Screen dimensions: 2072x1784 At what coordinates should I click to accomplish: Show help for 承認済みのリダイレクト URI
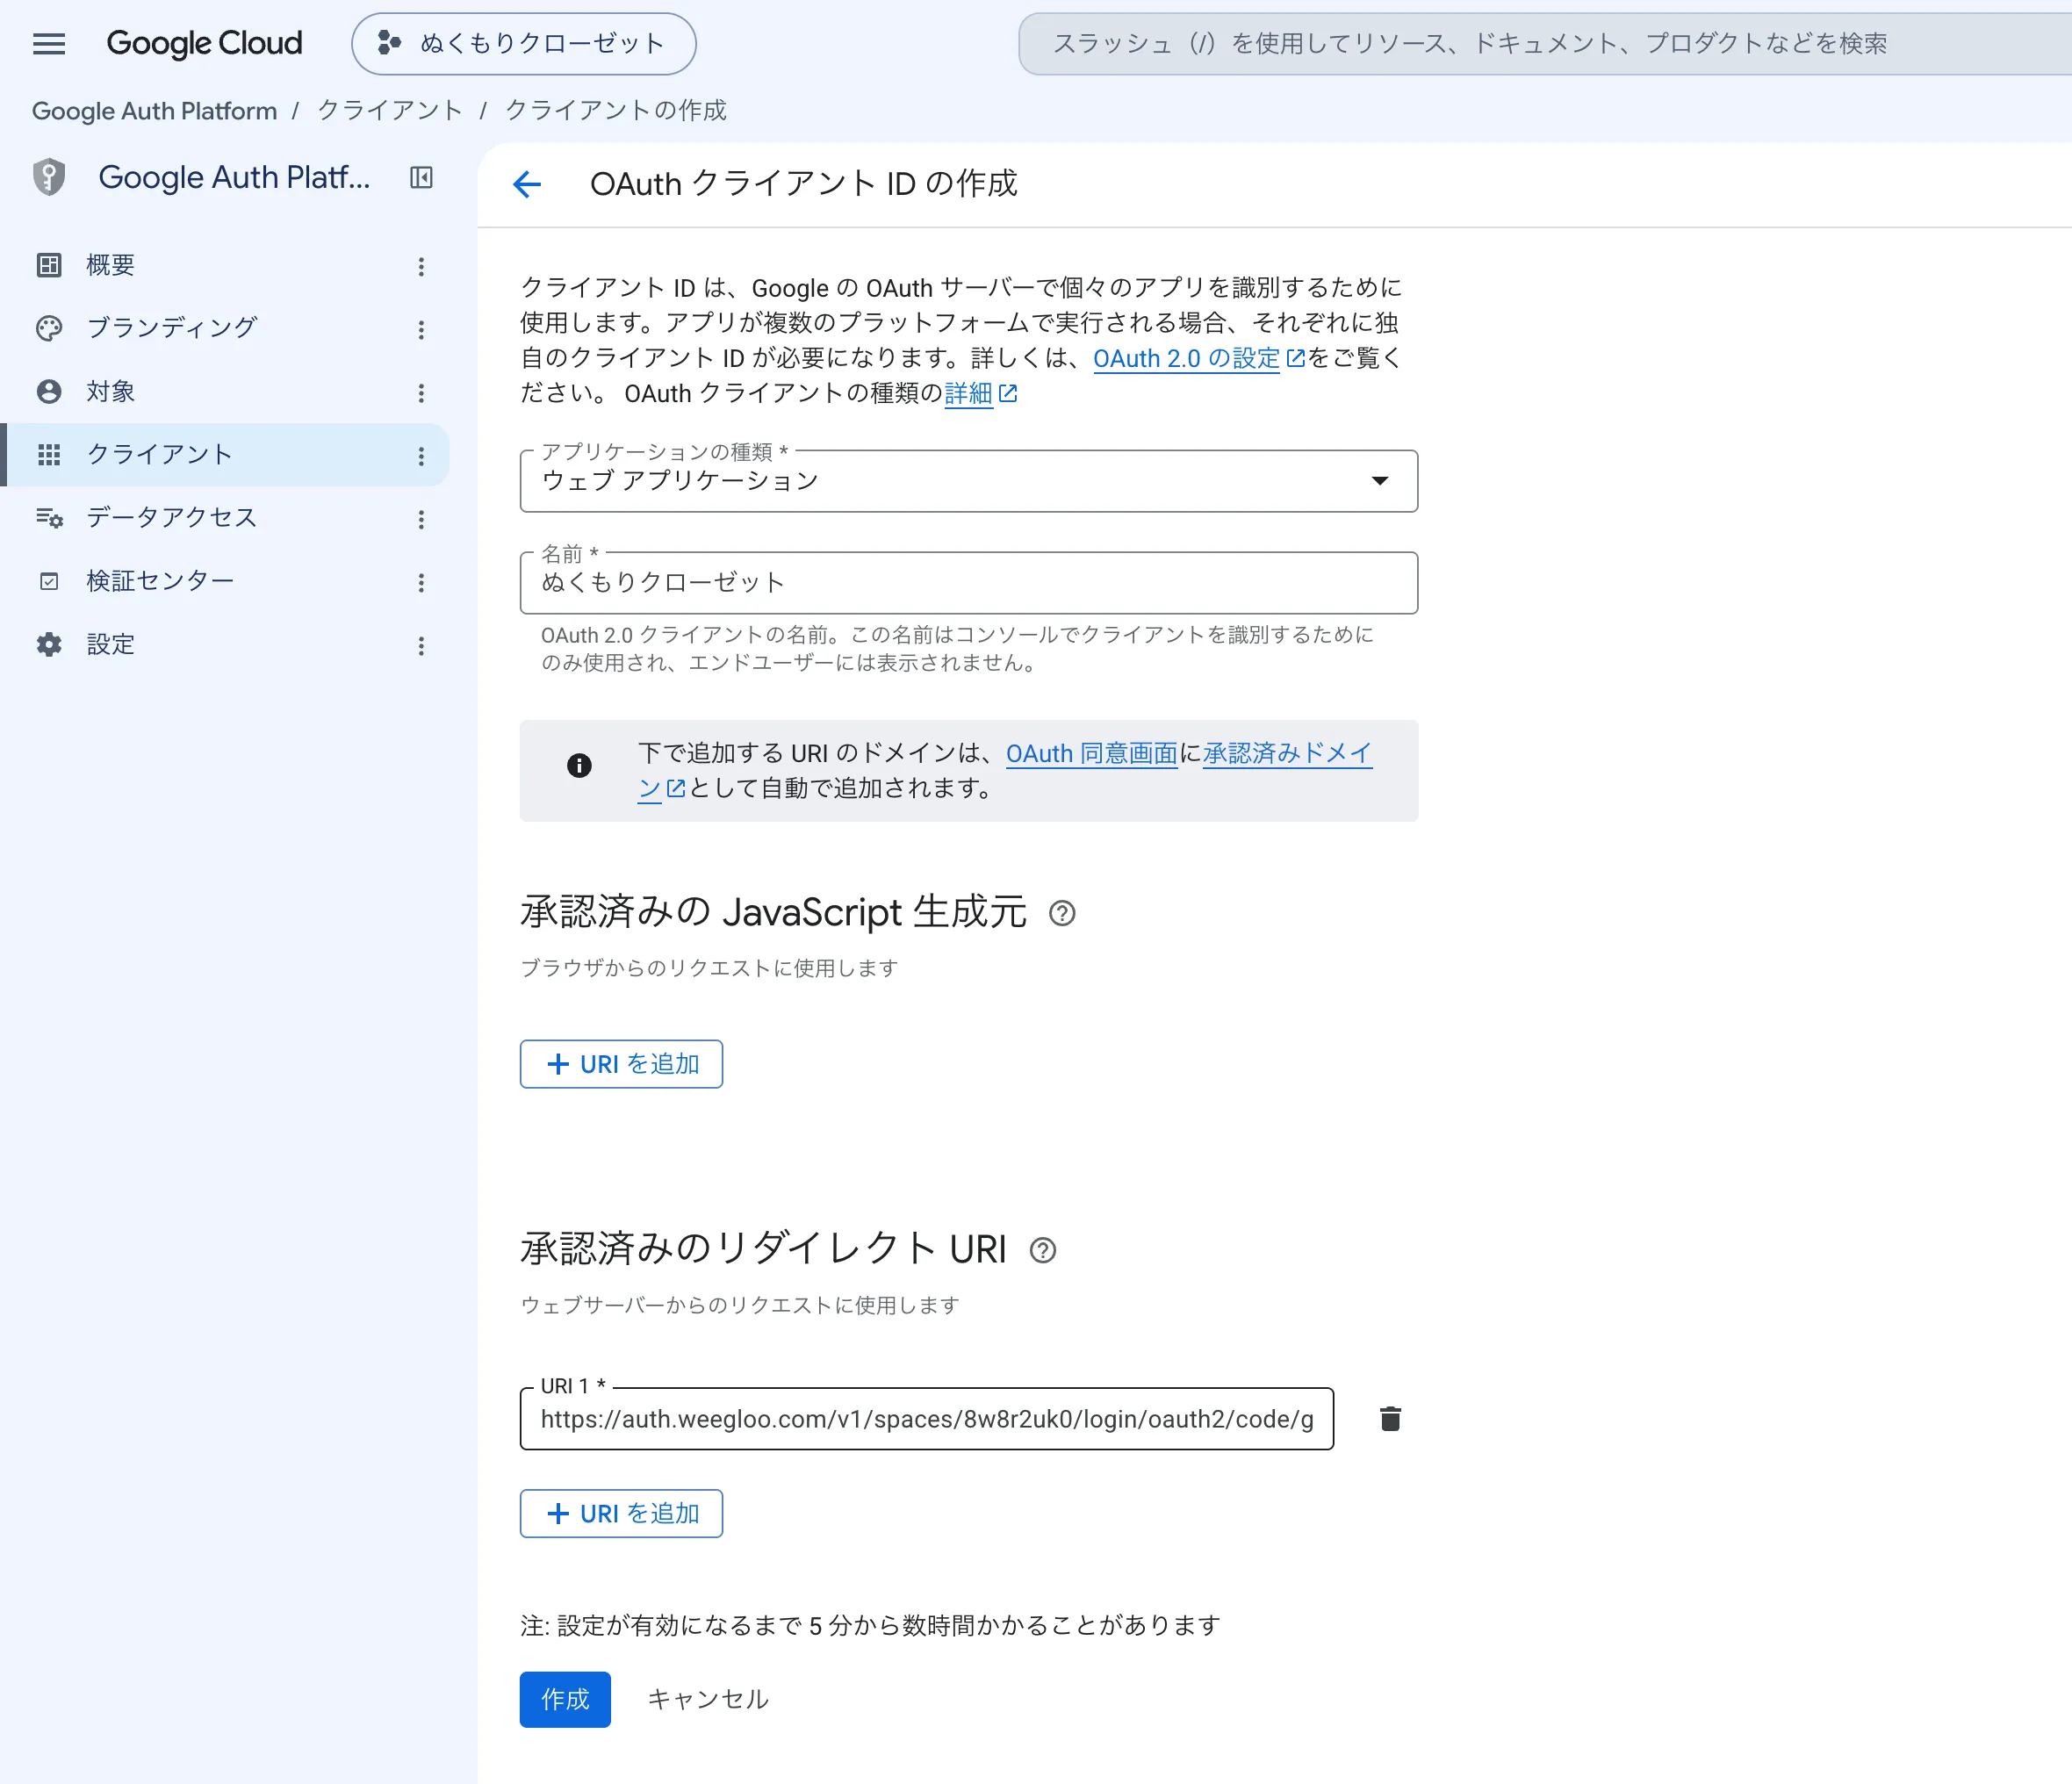[x=1042, y=1250]
